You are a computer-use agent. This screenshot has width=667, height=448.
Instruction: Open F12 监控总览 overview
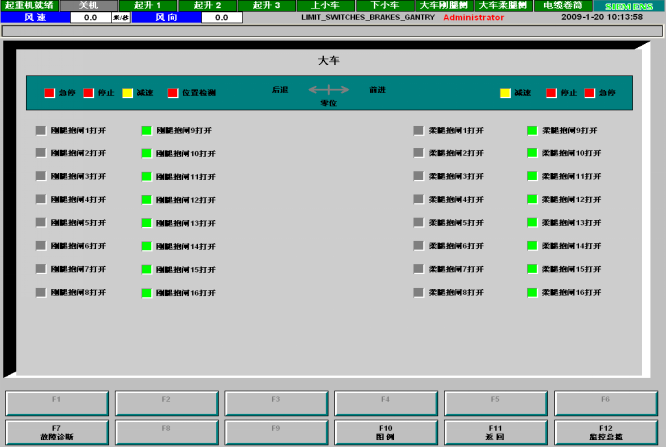(605, 432)
